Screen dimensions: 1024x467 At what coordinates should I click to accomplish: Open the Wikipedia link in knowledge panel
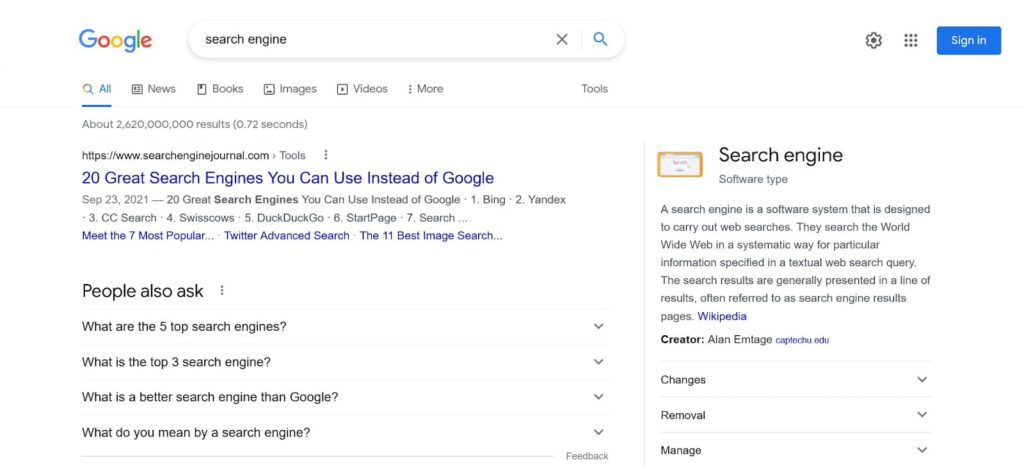point(722,316)
